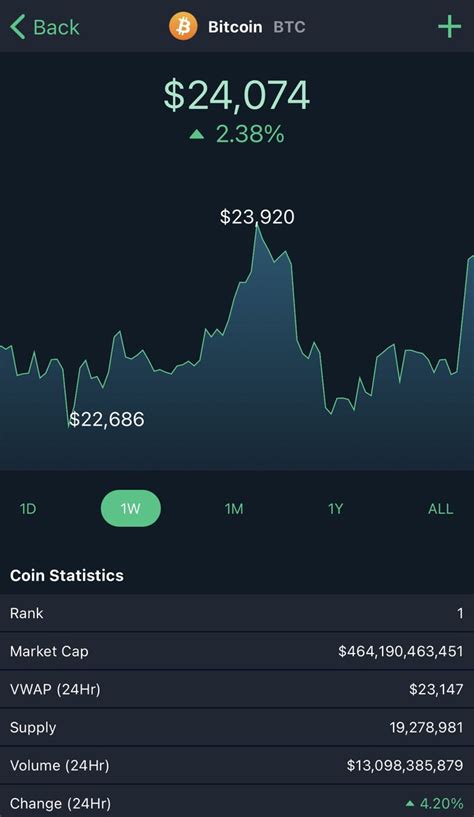This screenshot has width=474, height=817.
Task: Add coin with the plus icon
Action: (x=450, y=27)
